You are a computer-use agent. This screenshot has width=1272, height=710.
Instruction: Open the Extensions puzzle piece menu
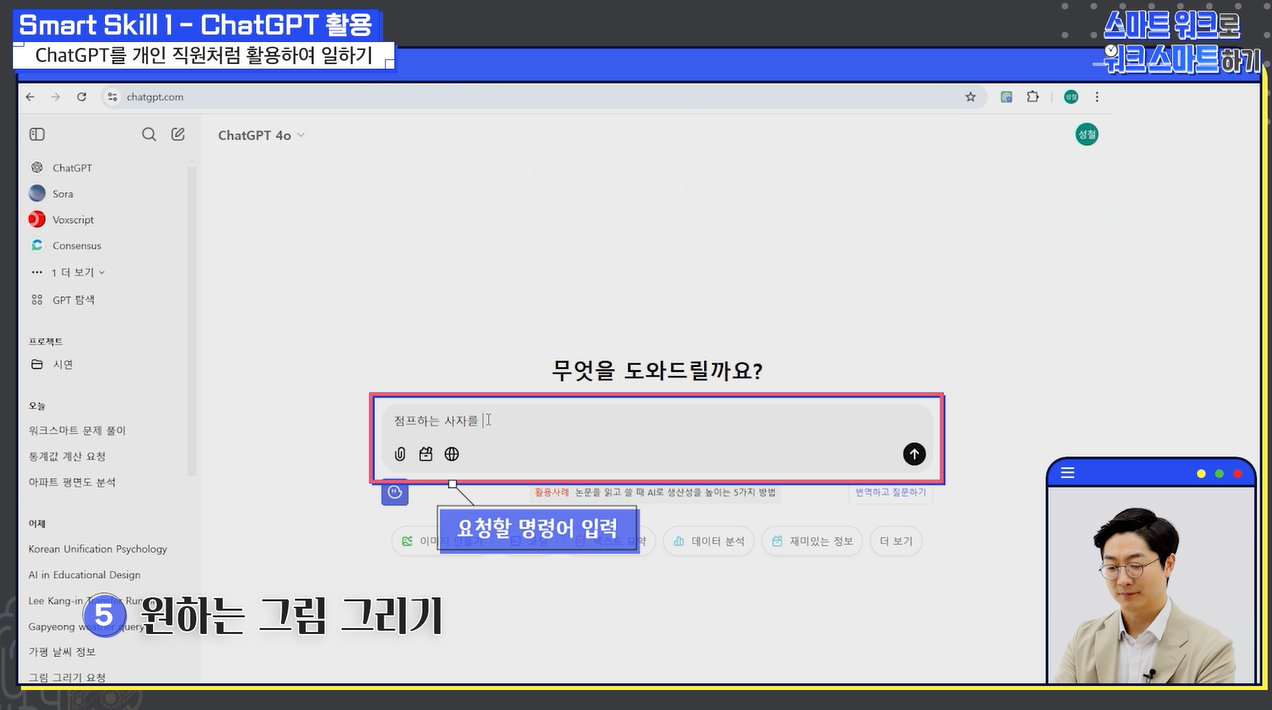tap(1032, 97)
